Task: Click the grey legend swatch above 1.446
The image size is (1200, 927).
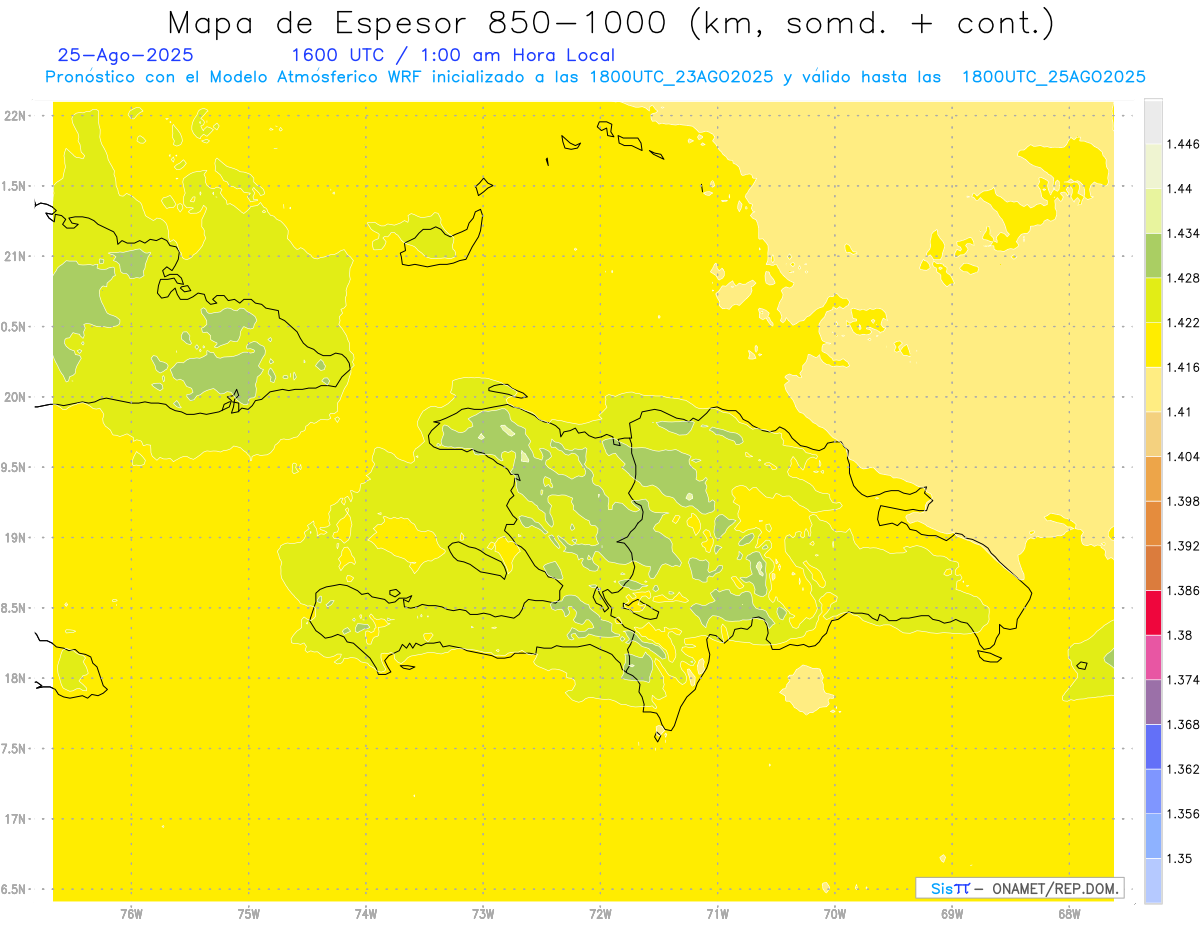Action: [x=1153, y=122]
